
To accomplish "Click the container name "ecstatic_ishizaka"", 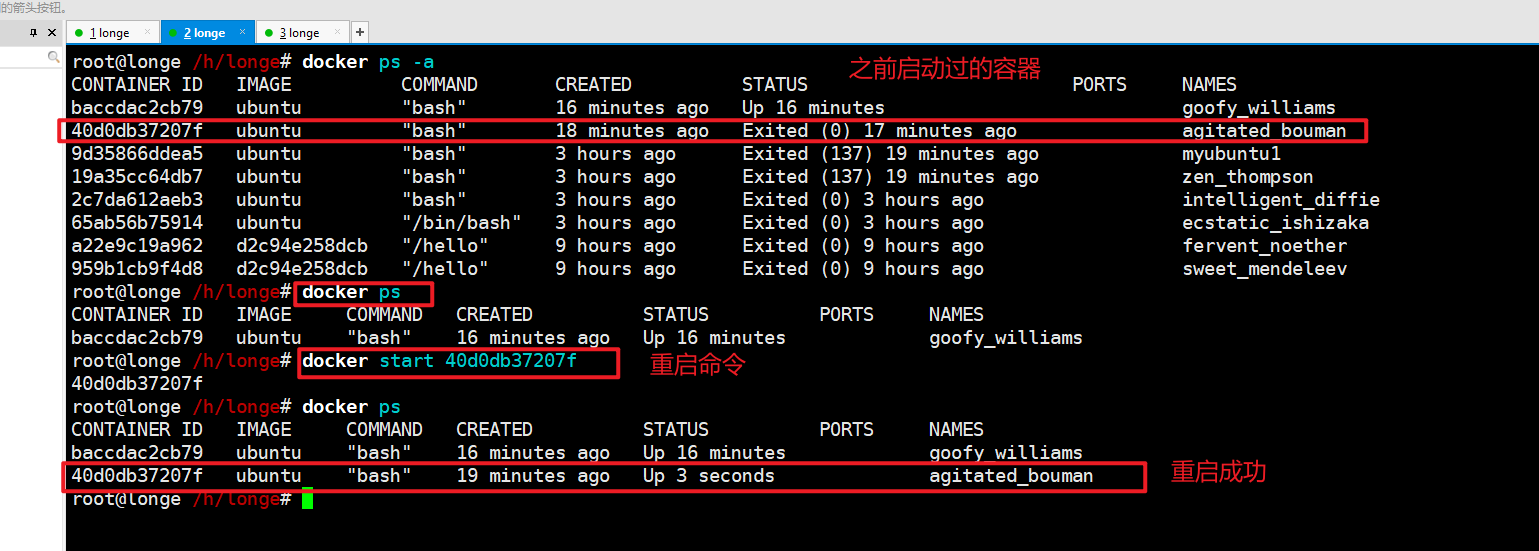I will (1275, 223).
